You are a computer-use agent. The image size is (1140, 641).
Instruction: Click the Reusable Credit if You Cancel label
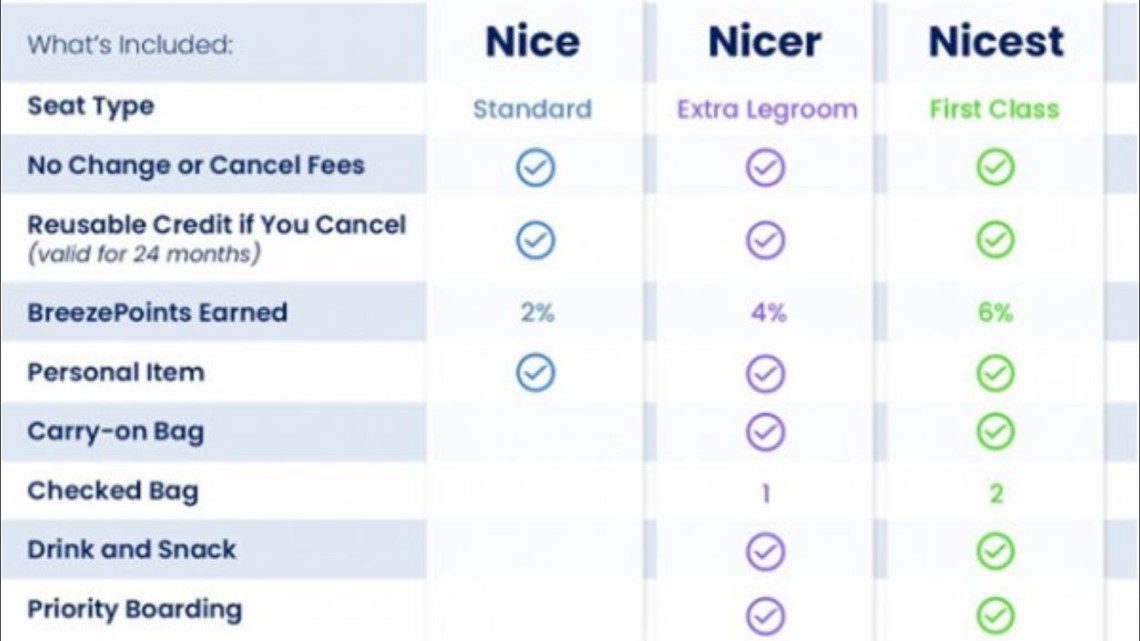[x=217, y=225]
